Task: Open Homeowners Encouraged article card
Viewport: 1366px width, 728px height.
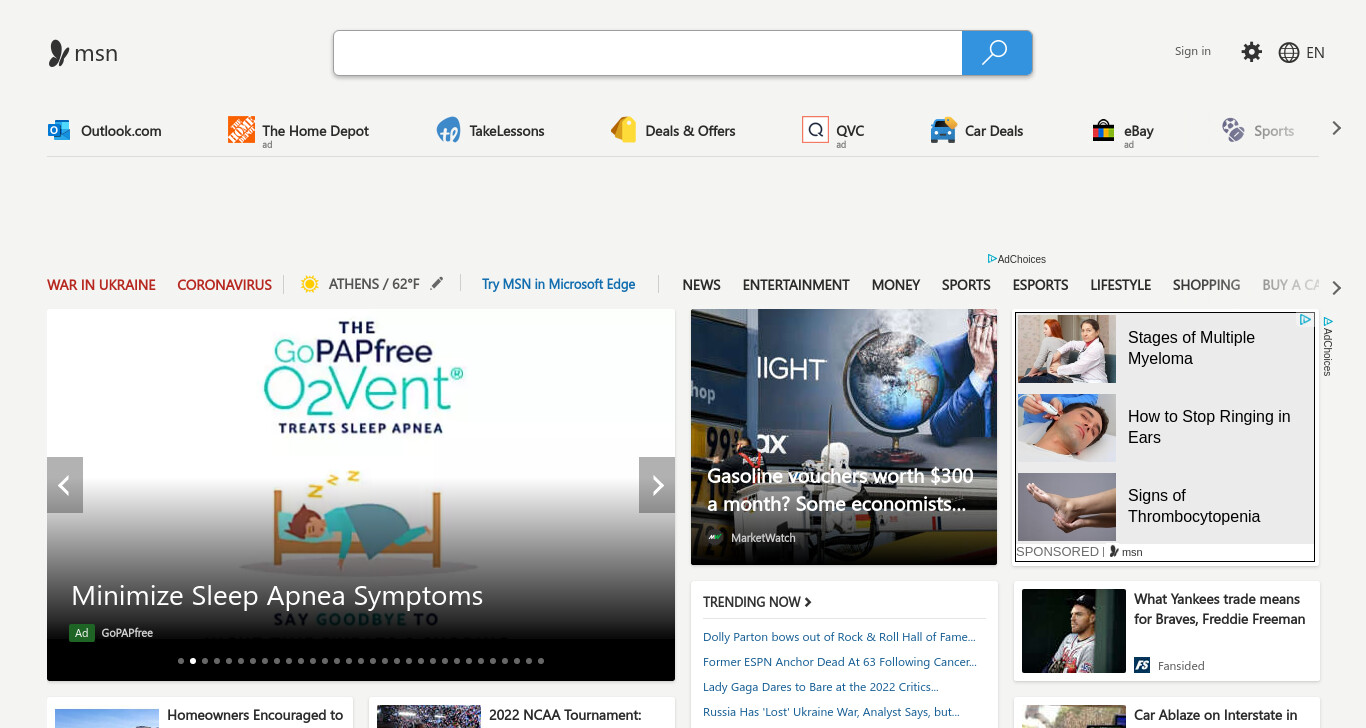Action: coord(200,713)
